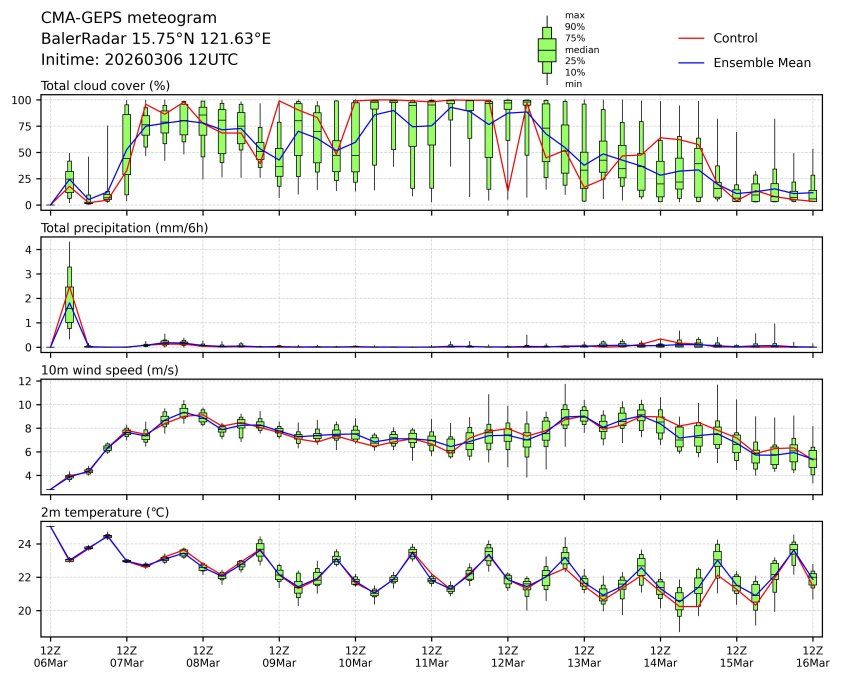
Task: Click the red Control legend line
Action: click(692, 38)
